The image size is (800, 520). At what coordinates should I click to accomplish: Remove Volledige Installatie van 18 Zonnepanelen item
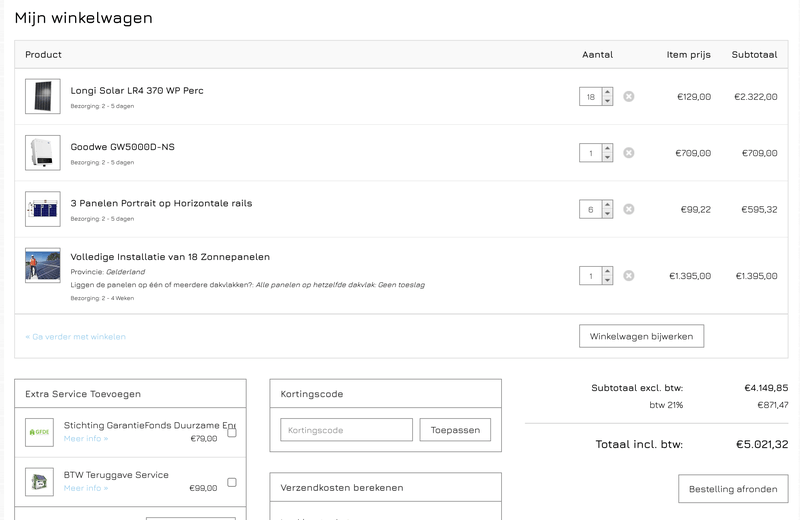[x=629, y=276]
